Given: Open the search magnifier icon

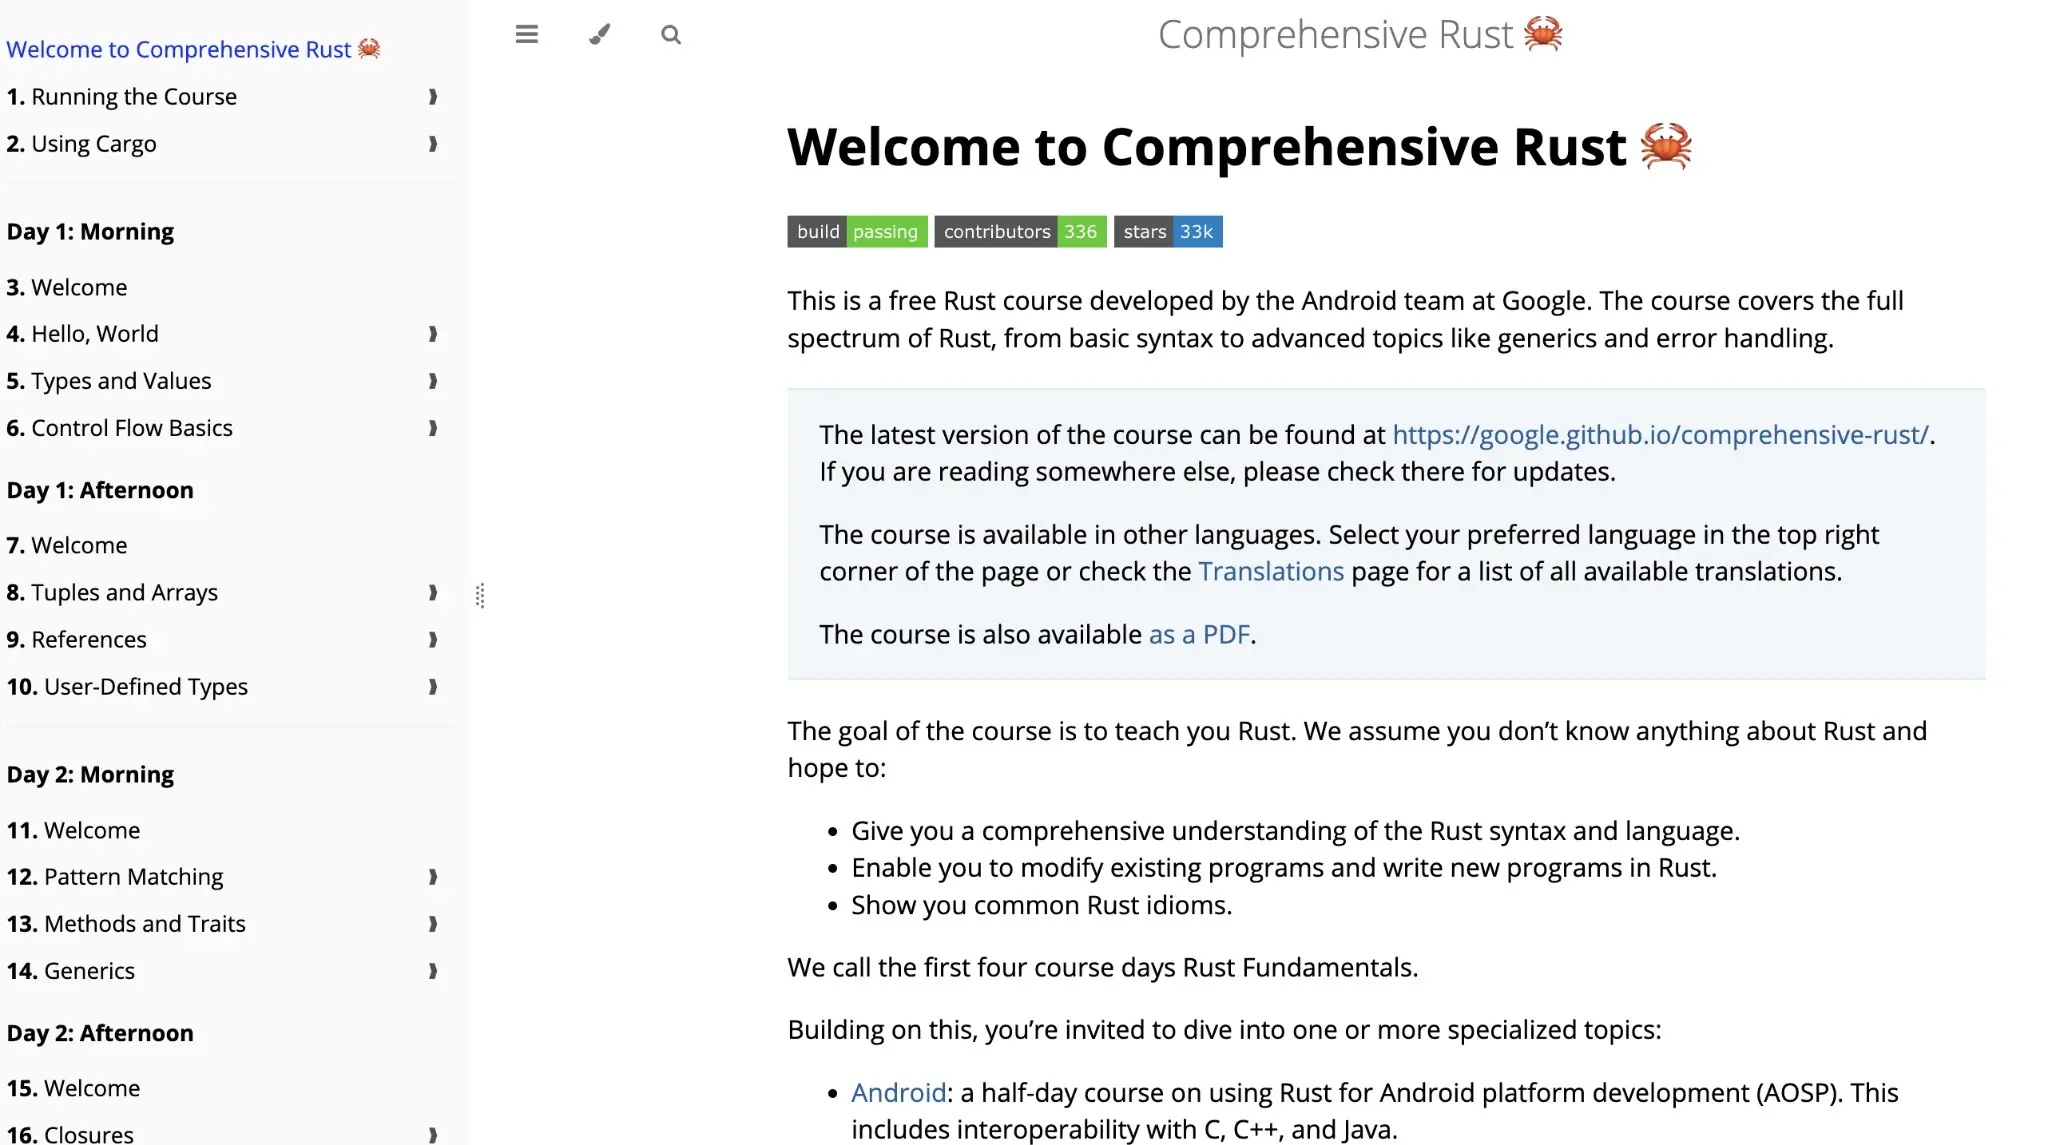Looking at the screenshot, I should [x=671, y=35].
